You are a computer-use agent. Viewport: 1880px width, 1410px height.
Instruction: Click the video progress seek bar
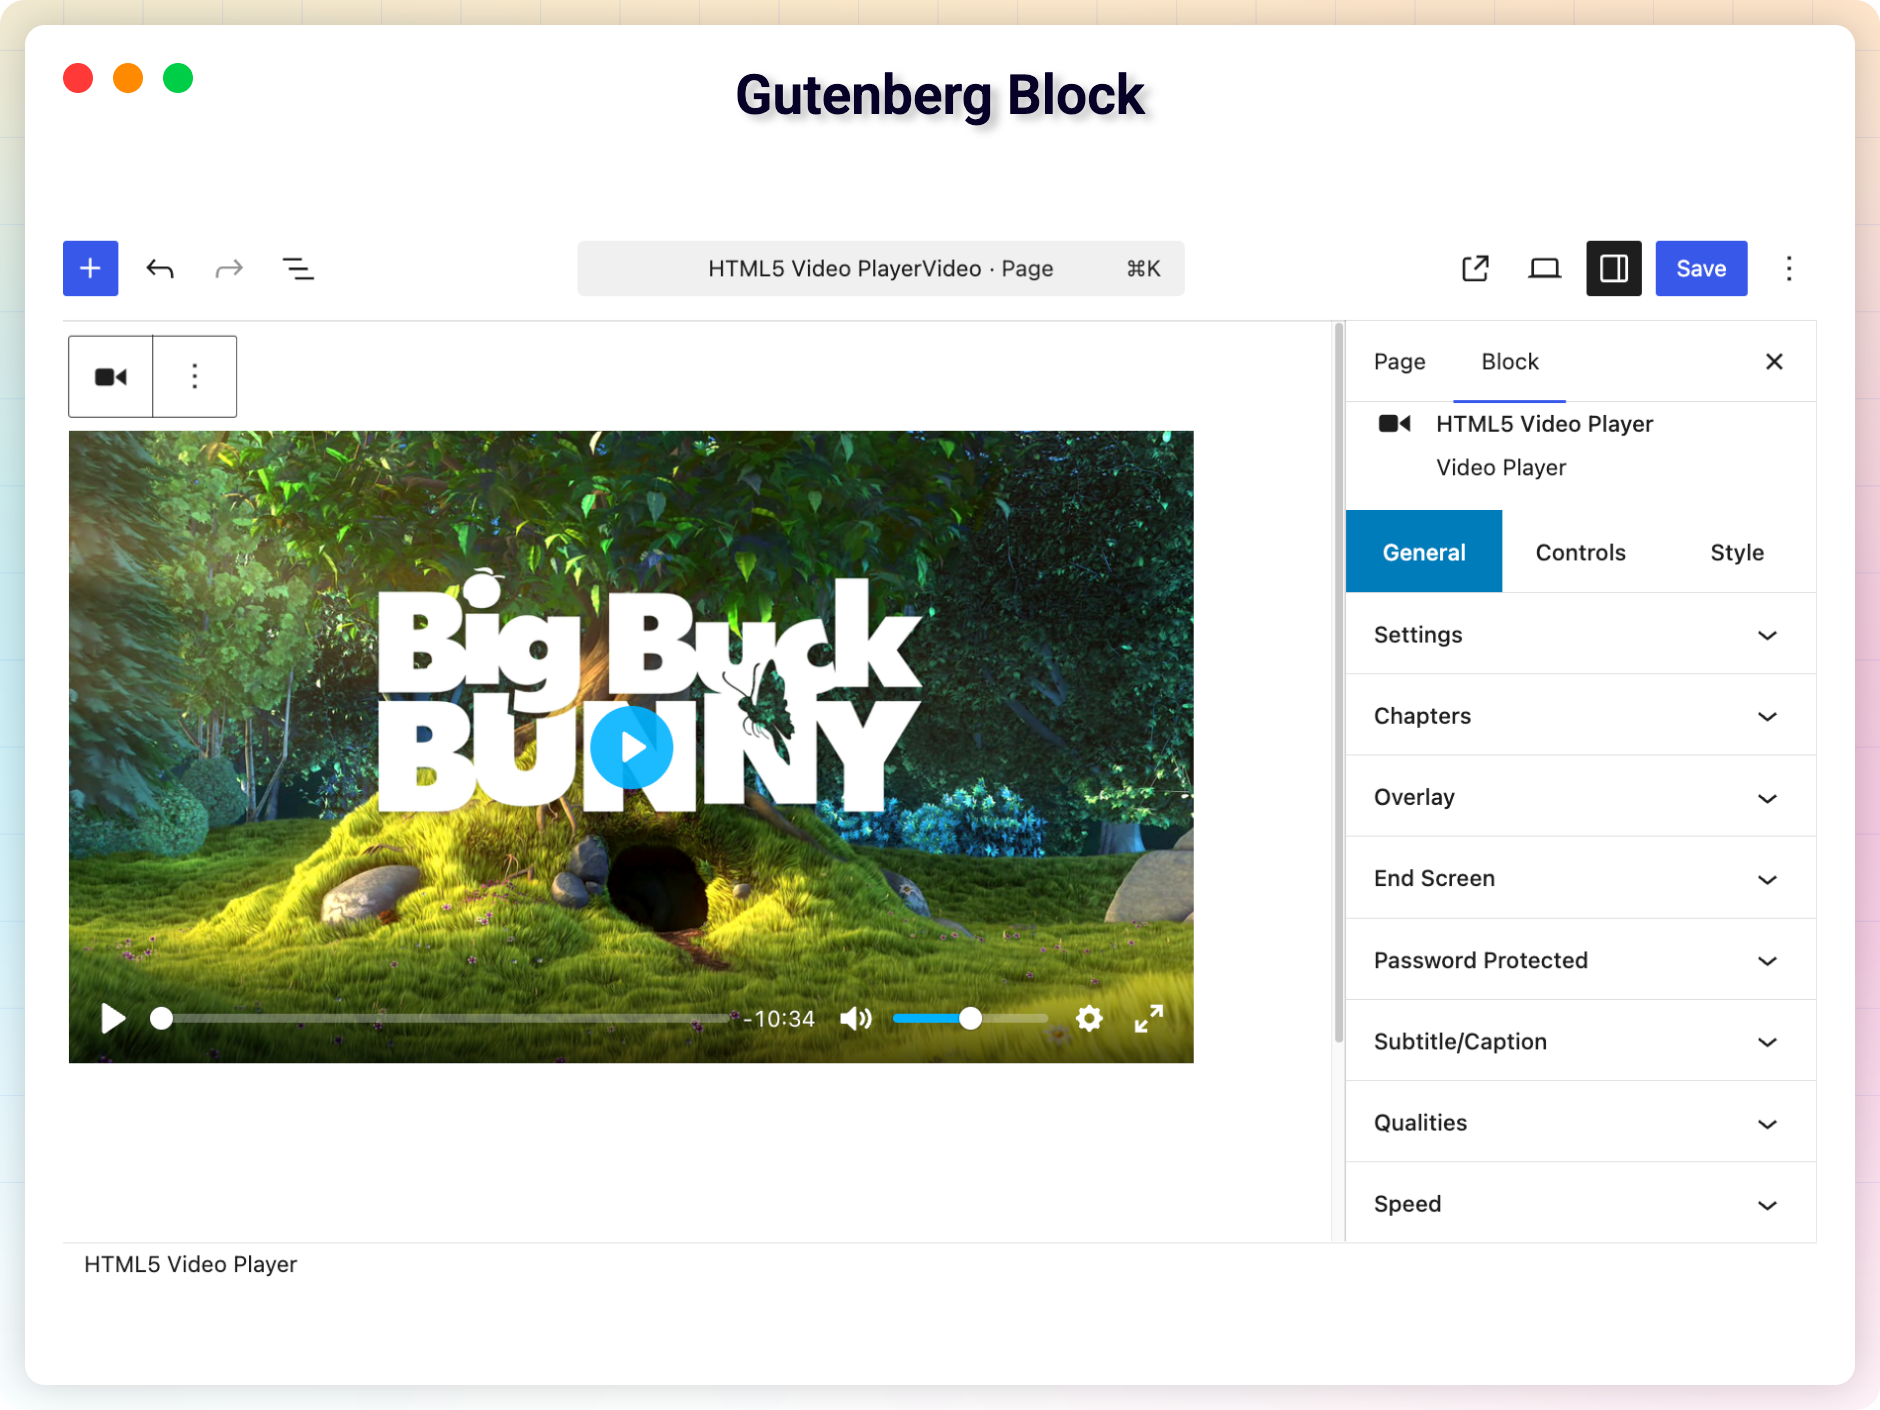point(441,1018)
